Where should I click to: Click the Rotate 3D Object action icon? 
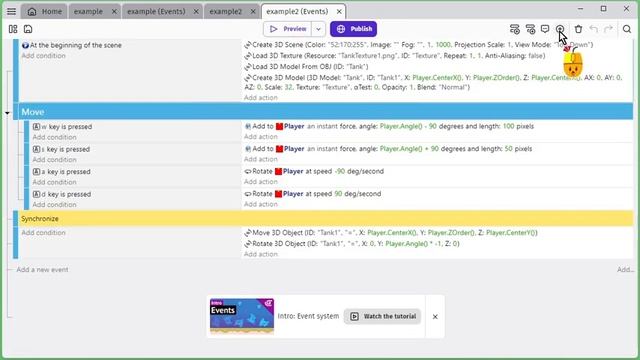click(x=248, y=244)
